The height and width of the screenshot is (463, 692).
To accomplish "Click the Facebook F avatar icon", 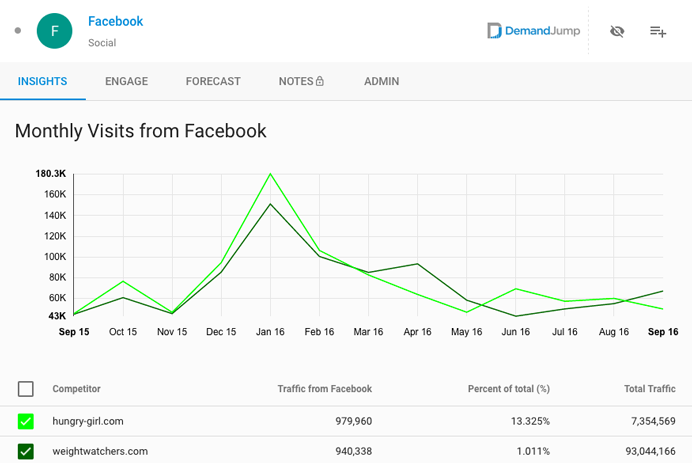I will point(54,31).
